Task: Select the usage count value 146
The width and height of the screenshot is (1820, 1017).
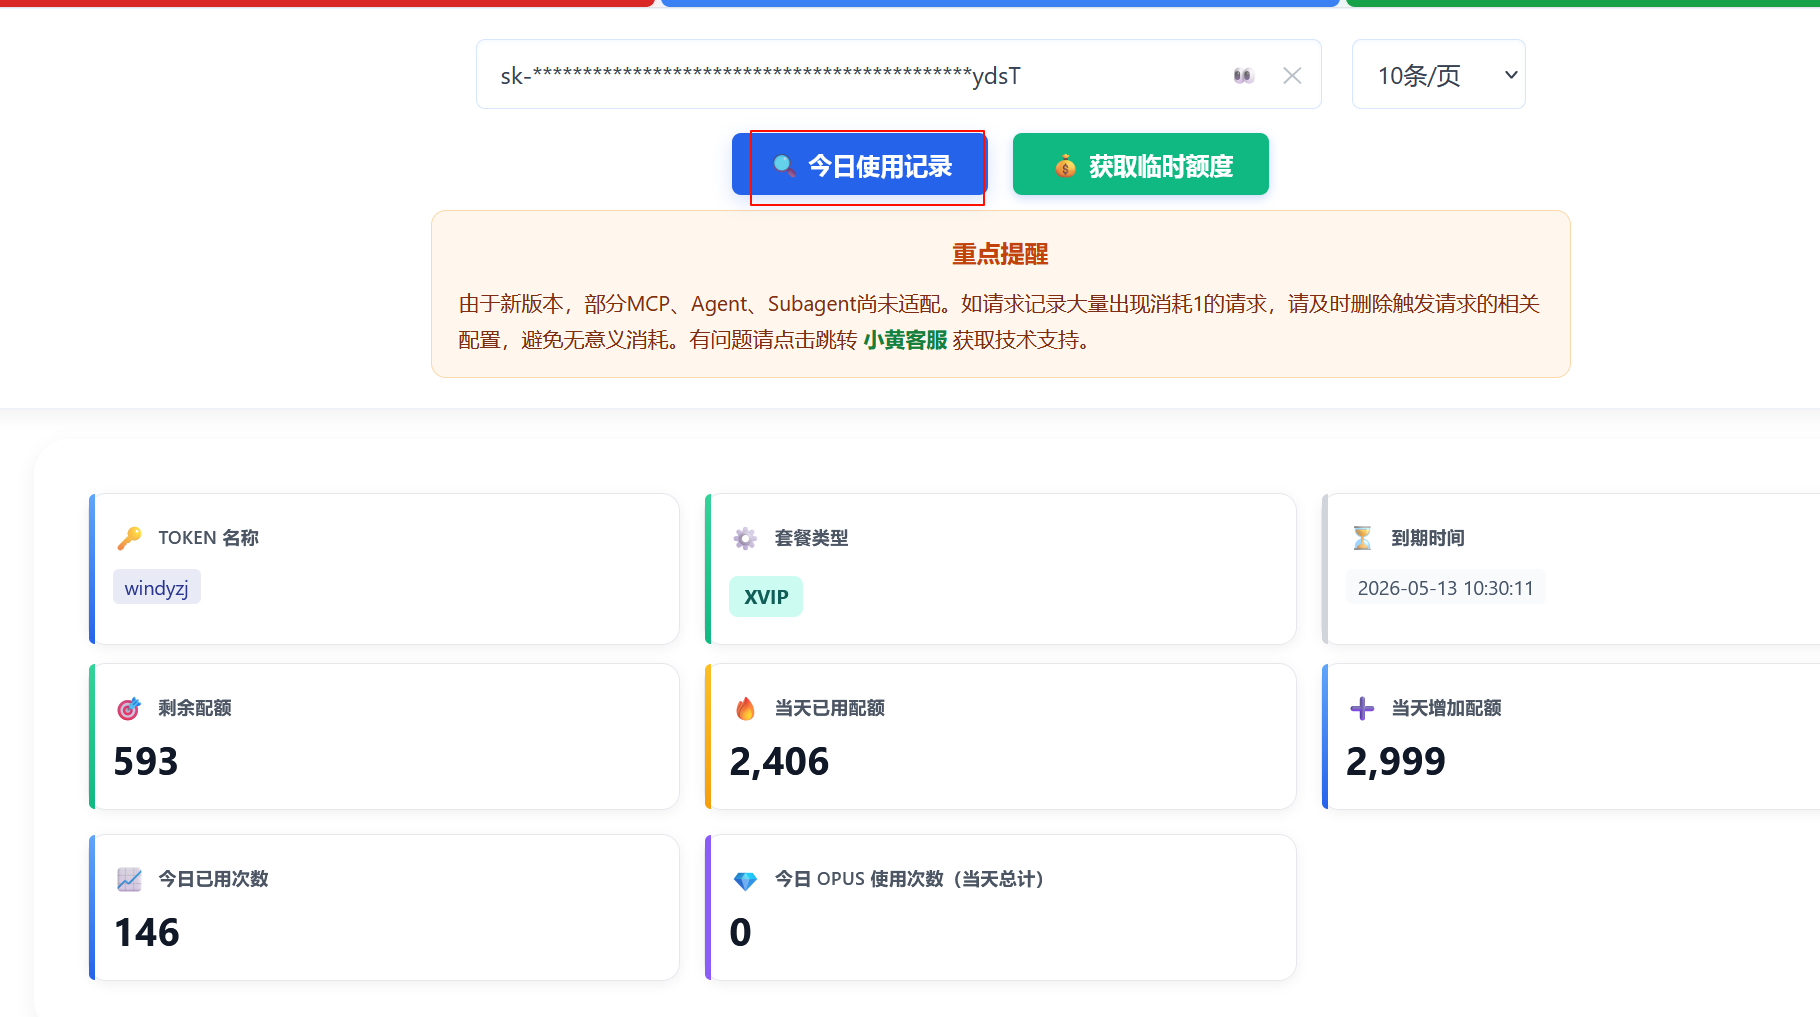Action: click(x=147, y=933)
